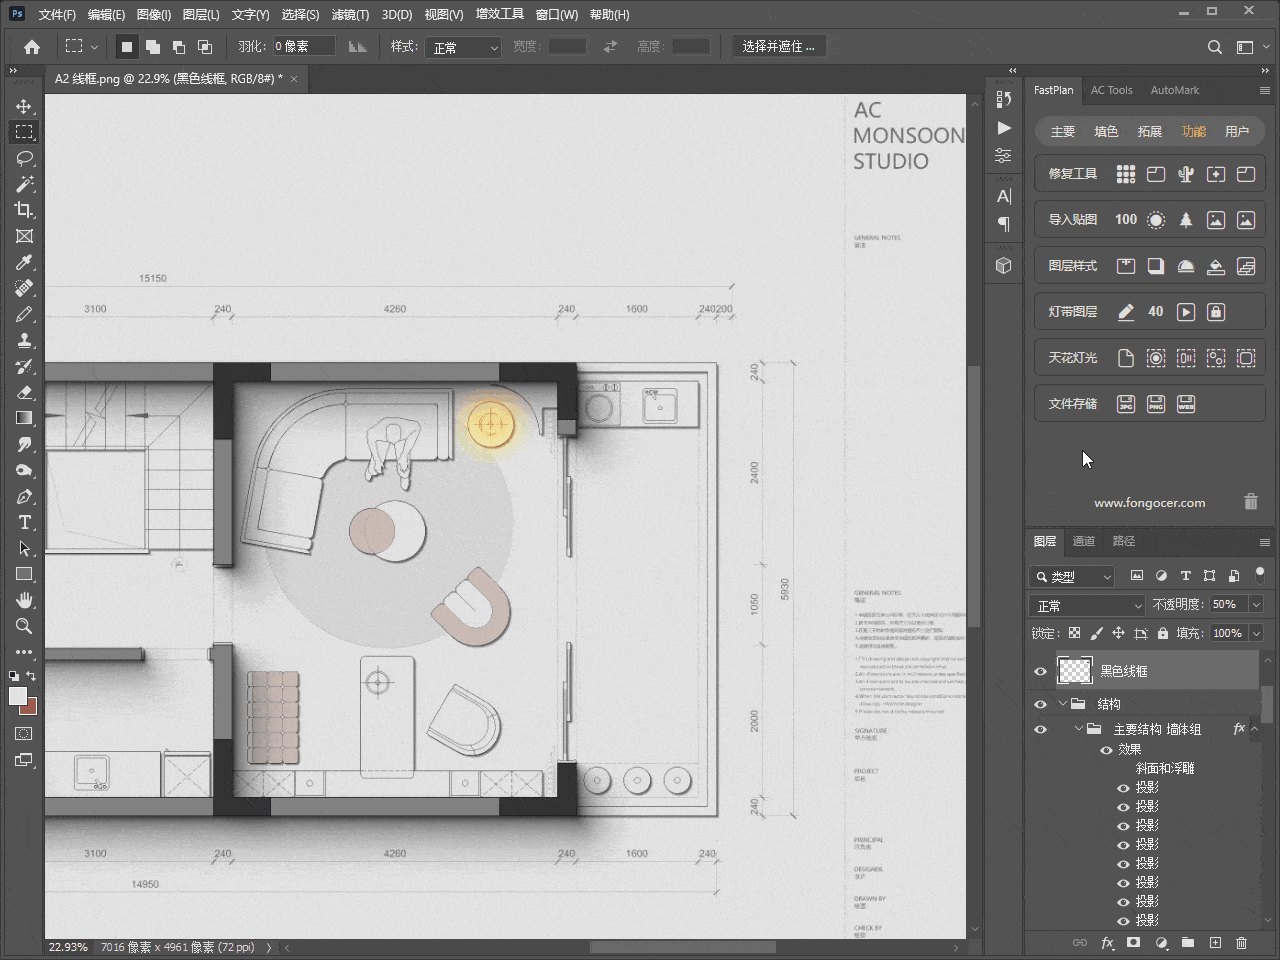Select the Zoom tool

coord(24,626)
